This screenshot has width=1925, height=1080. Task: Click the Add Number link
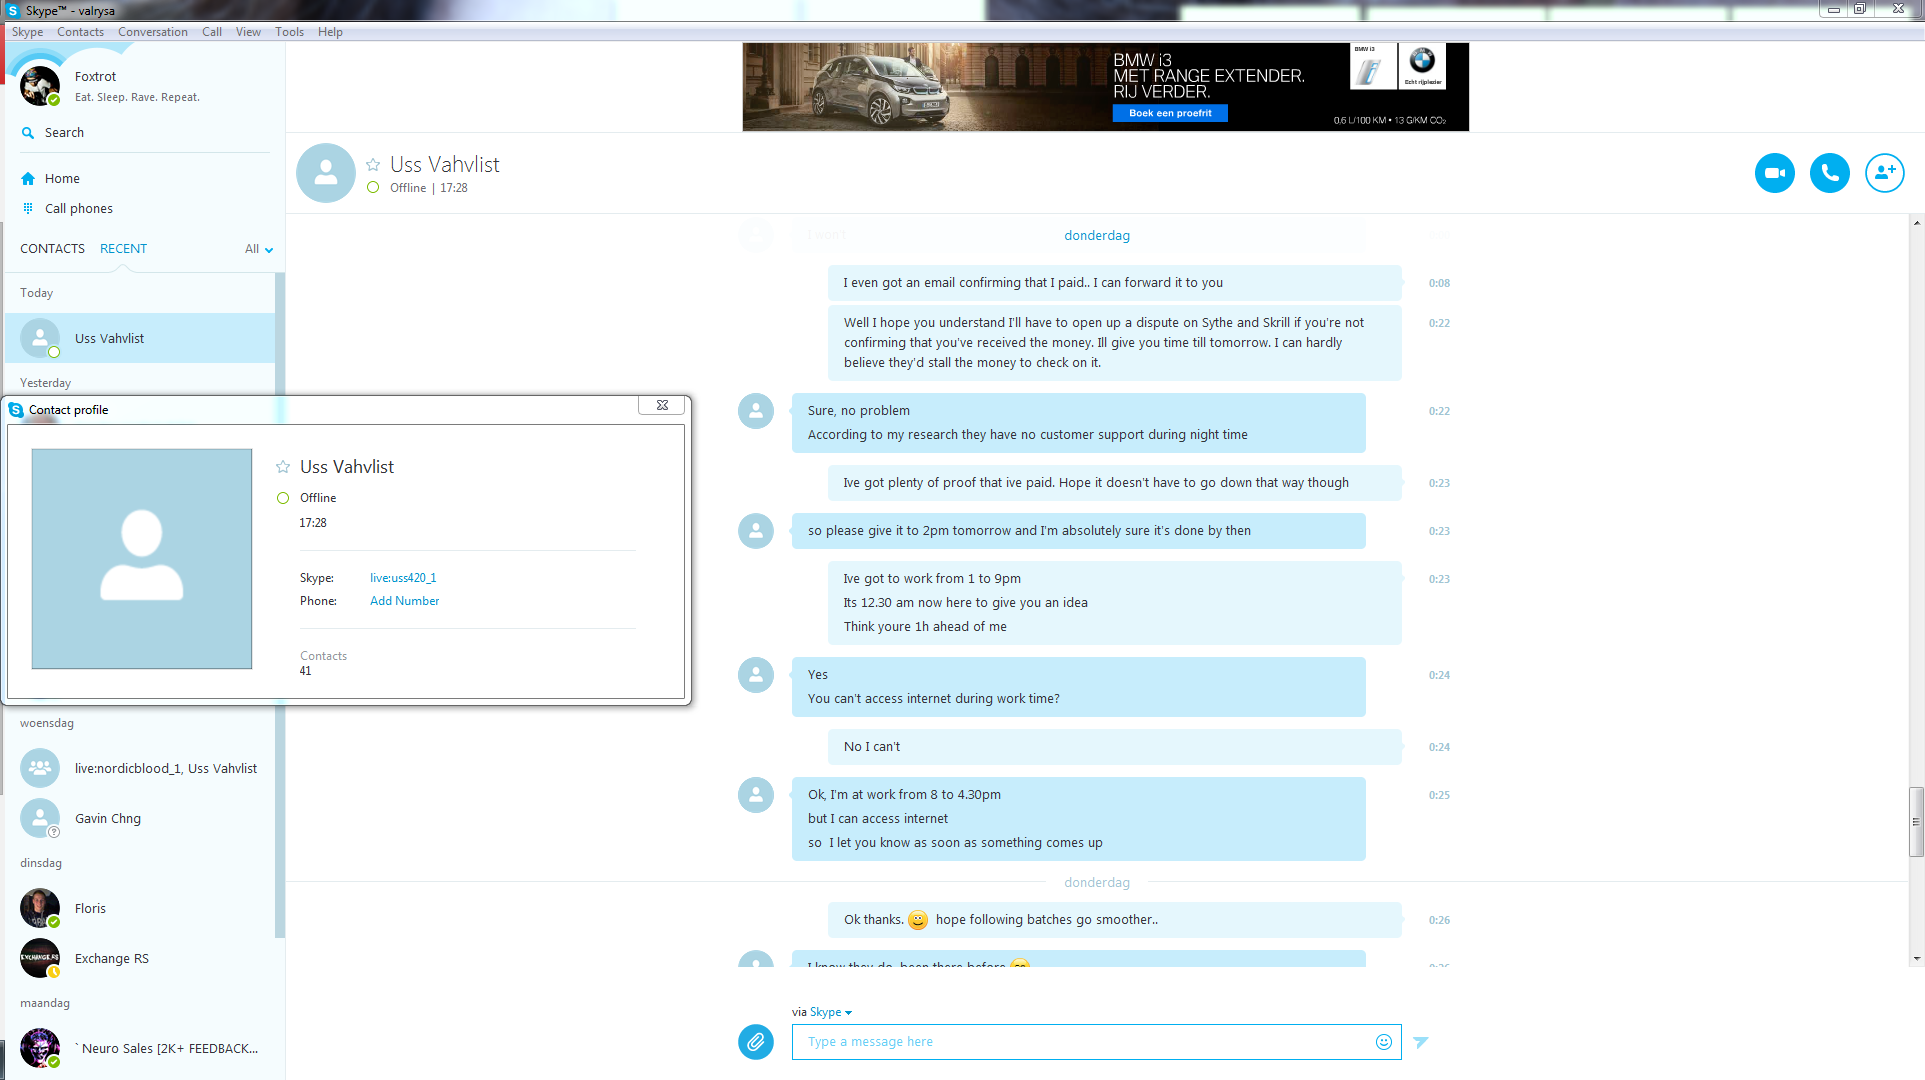click(x=404, y=601)
